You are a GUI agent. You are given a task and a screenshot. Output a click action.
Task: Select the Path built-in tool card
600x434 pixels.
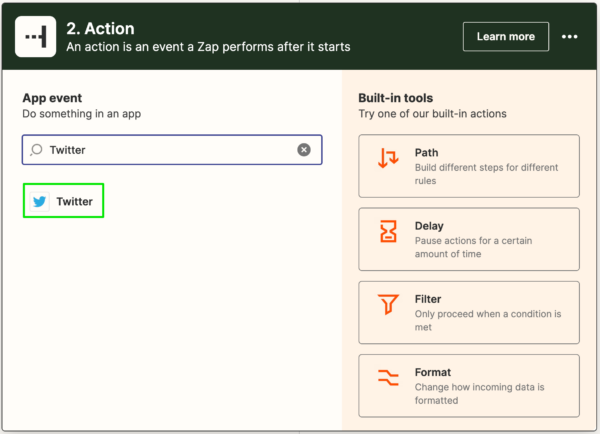pyautogui.click(x=469, y=166)
